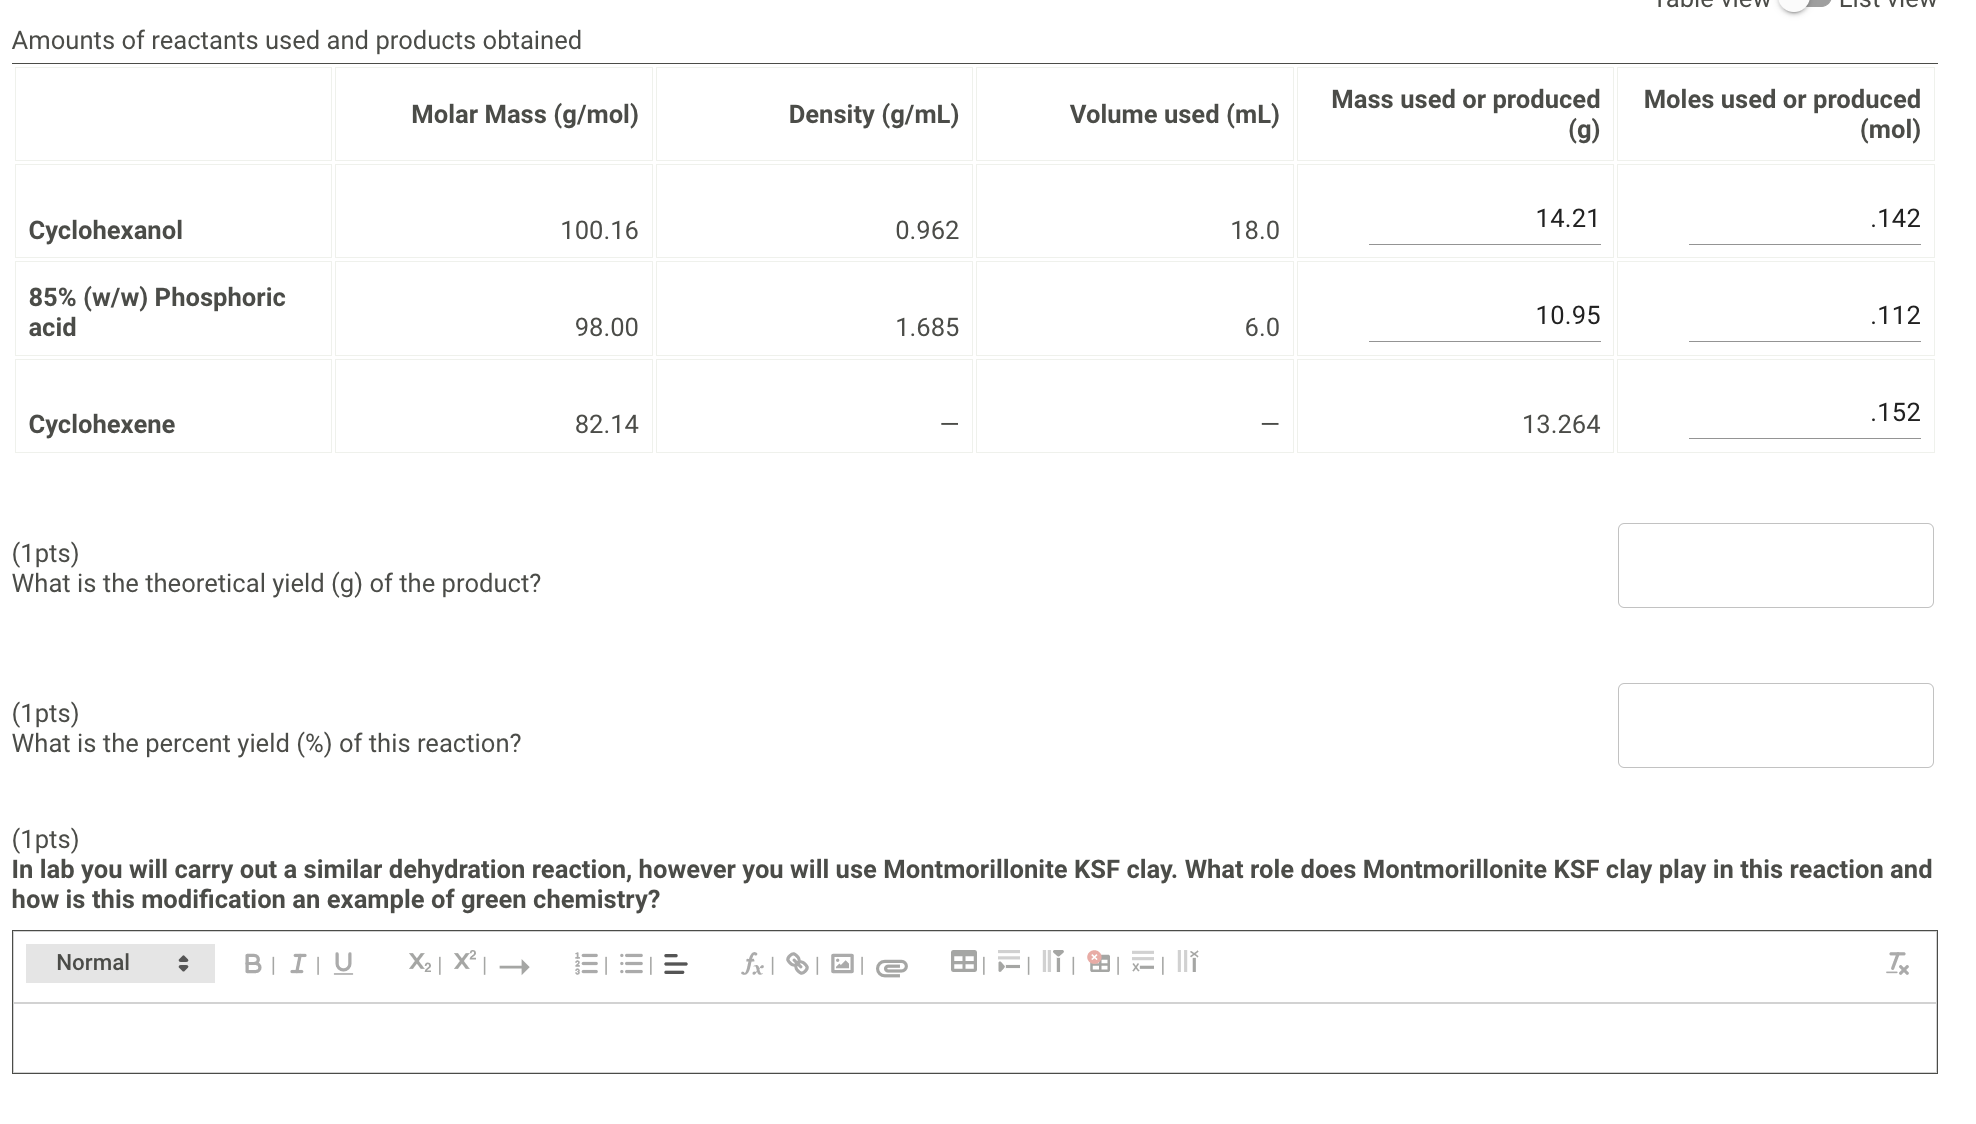1976x1124 pixels.
Task: Open the formula fx editor
Action: (753, 963)
